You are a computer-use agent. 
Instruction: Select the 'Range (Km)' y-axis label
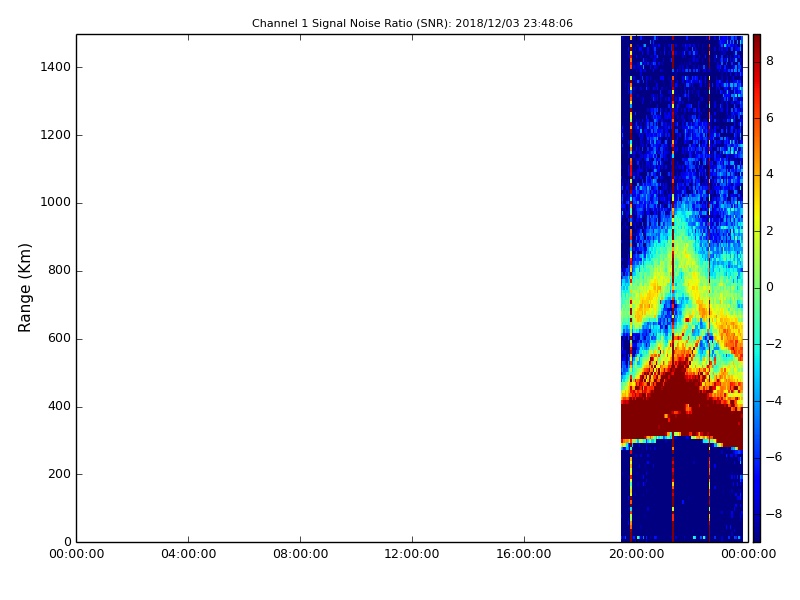pos(24,288)
